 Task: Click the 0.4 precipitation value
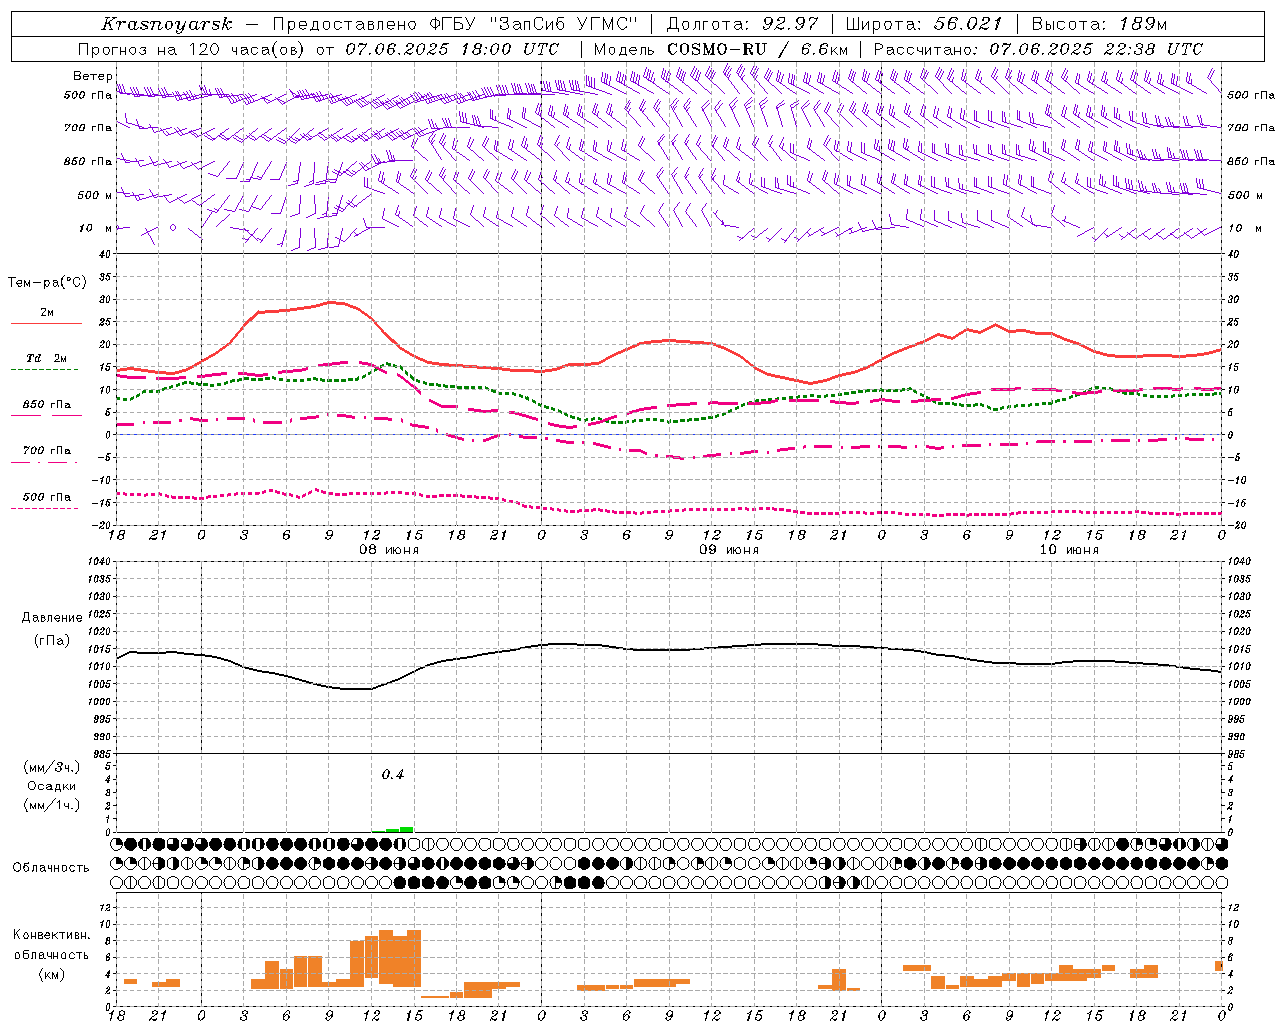click(x=393, y=775)
